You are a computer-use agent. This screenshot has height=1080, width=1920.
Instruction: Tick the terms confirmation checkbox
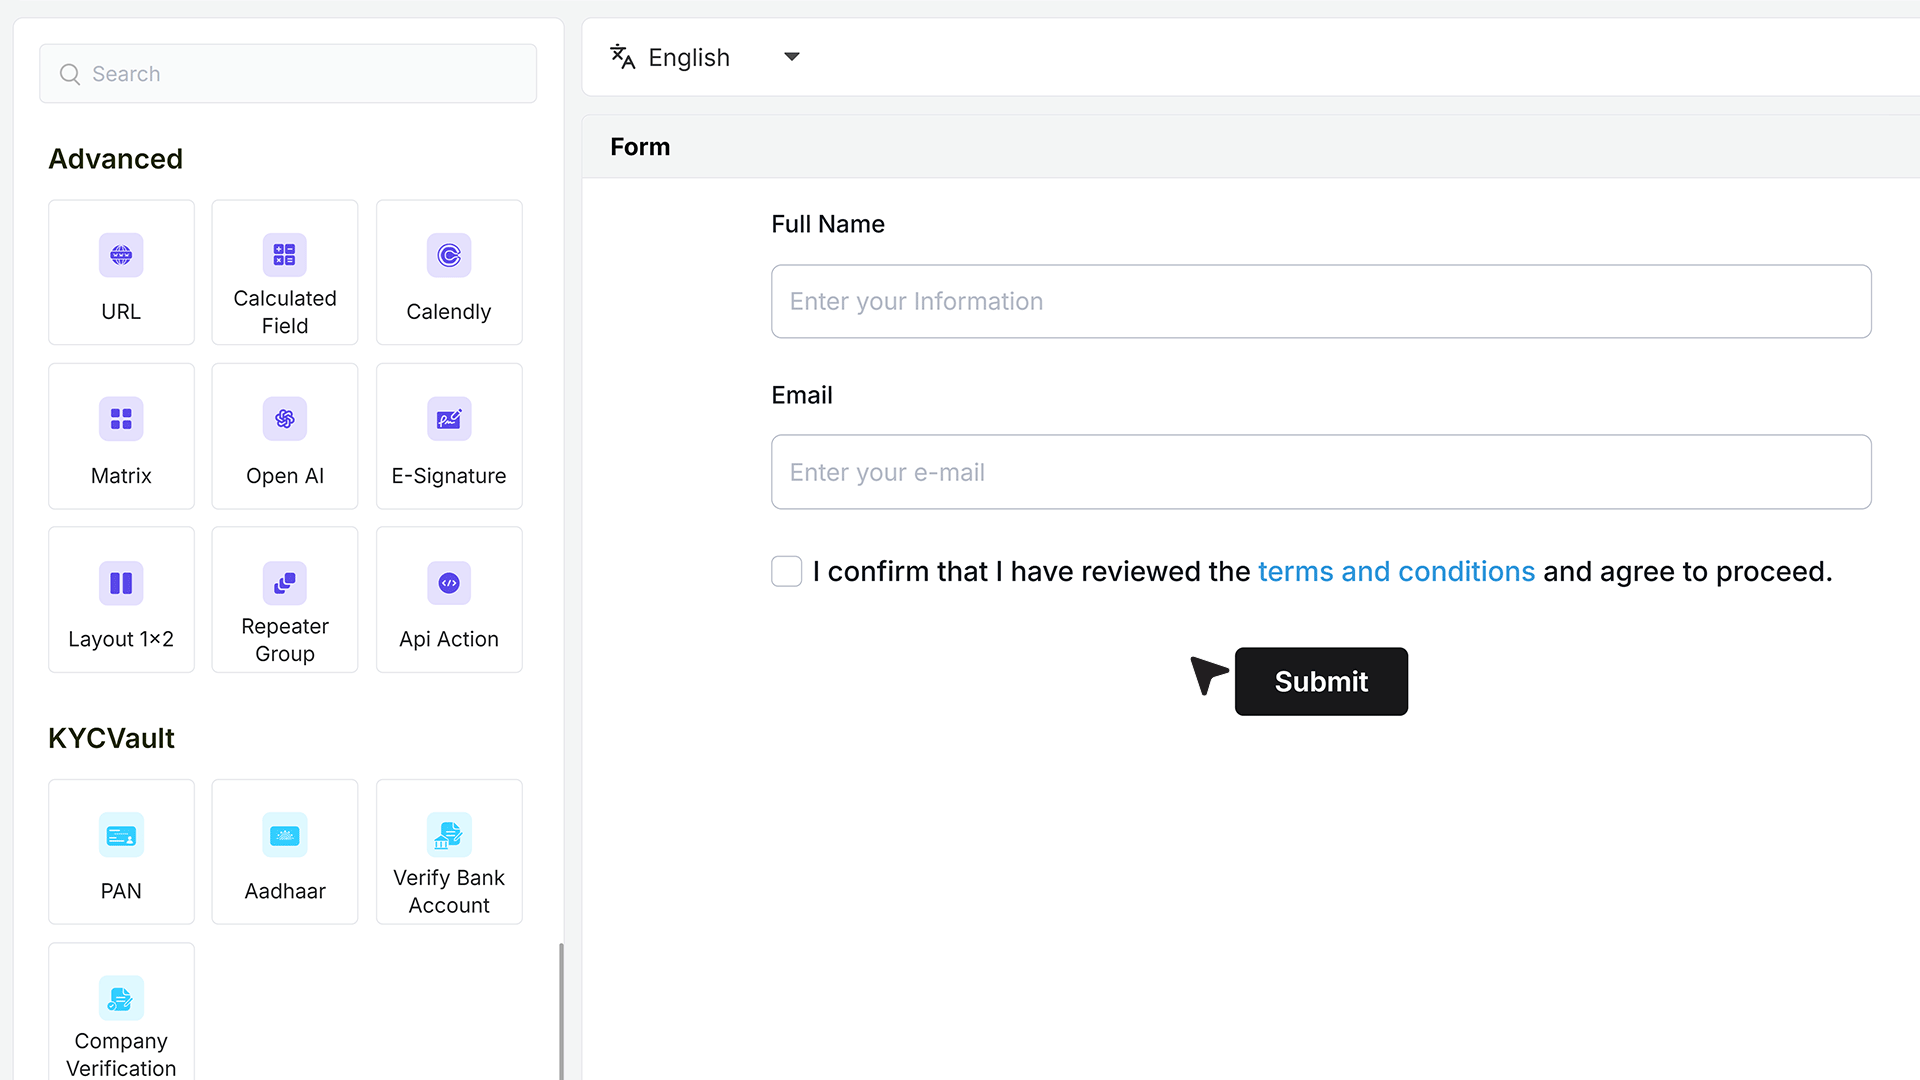787,571
